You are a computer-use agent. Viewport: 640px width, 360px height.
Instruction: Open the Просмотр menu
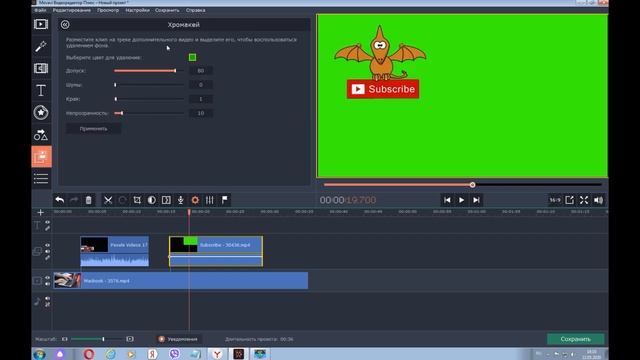coord(108,10)
